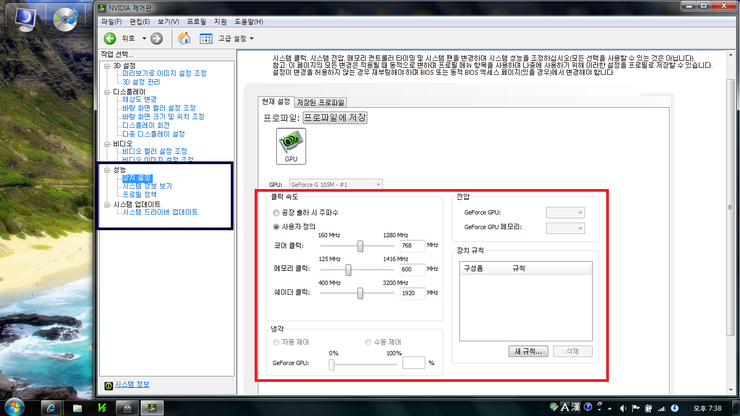Open the 지원 menu
This screenshot has height=416, width=740.
point(220,22)
